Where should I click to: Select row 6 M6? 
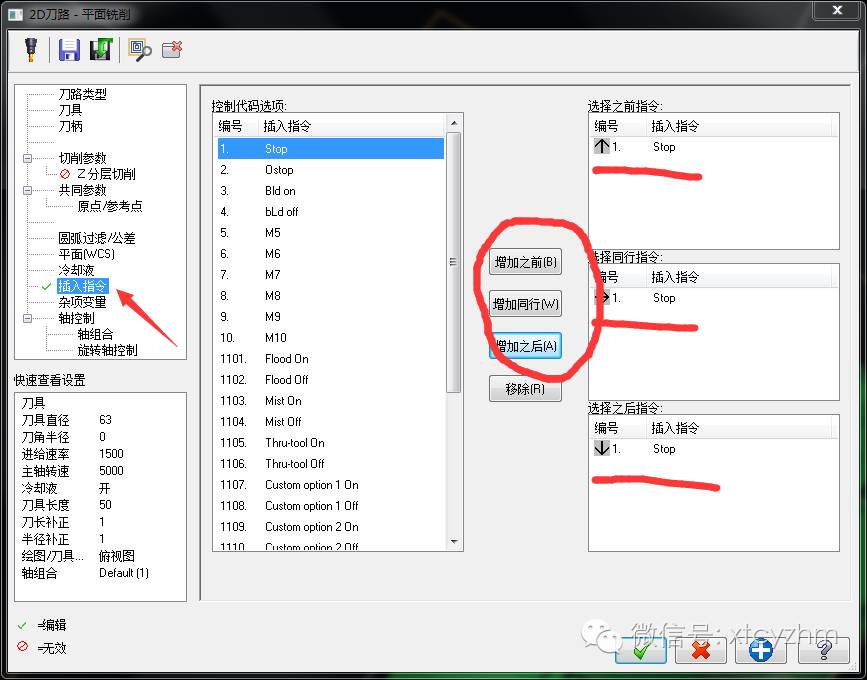(x=331, y=254)
